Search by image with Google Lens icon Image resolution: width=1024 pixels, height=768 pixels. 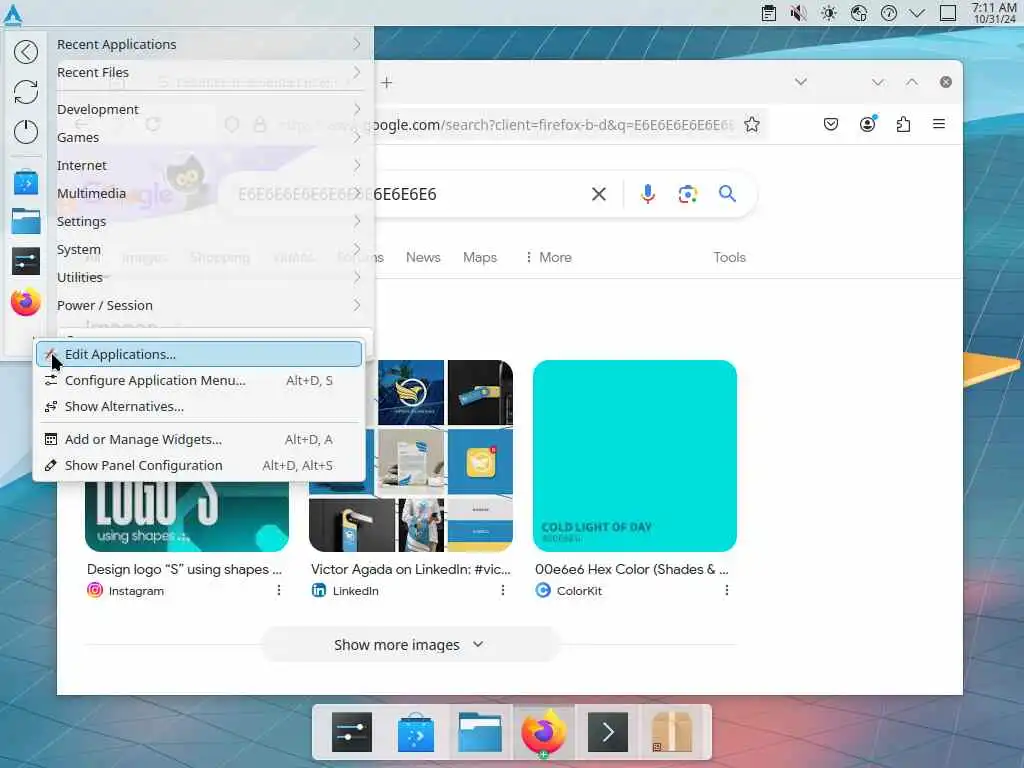[x=687, y=194]
